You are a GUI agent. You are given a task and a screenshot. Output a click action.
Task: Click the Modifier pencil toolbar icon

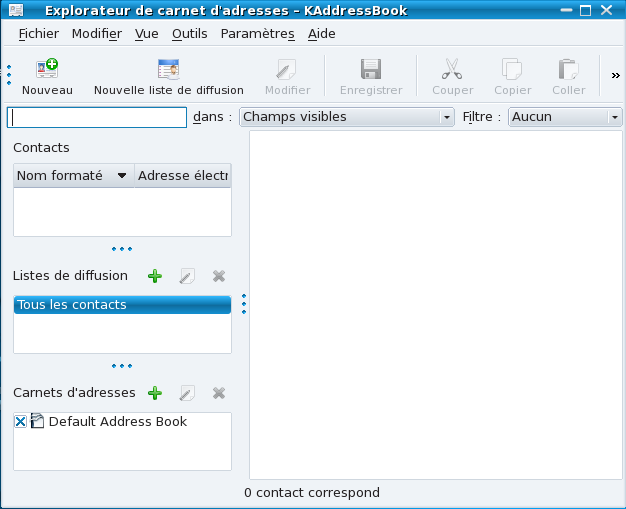click(x=287, y=70)
